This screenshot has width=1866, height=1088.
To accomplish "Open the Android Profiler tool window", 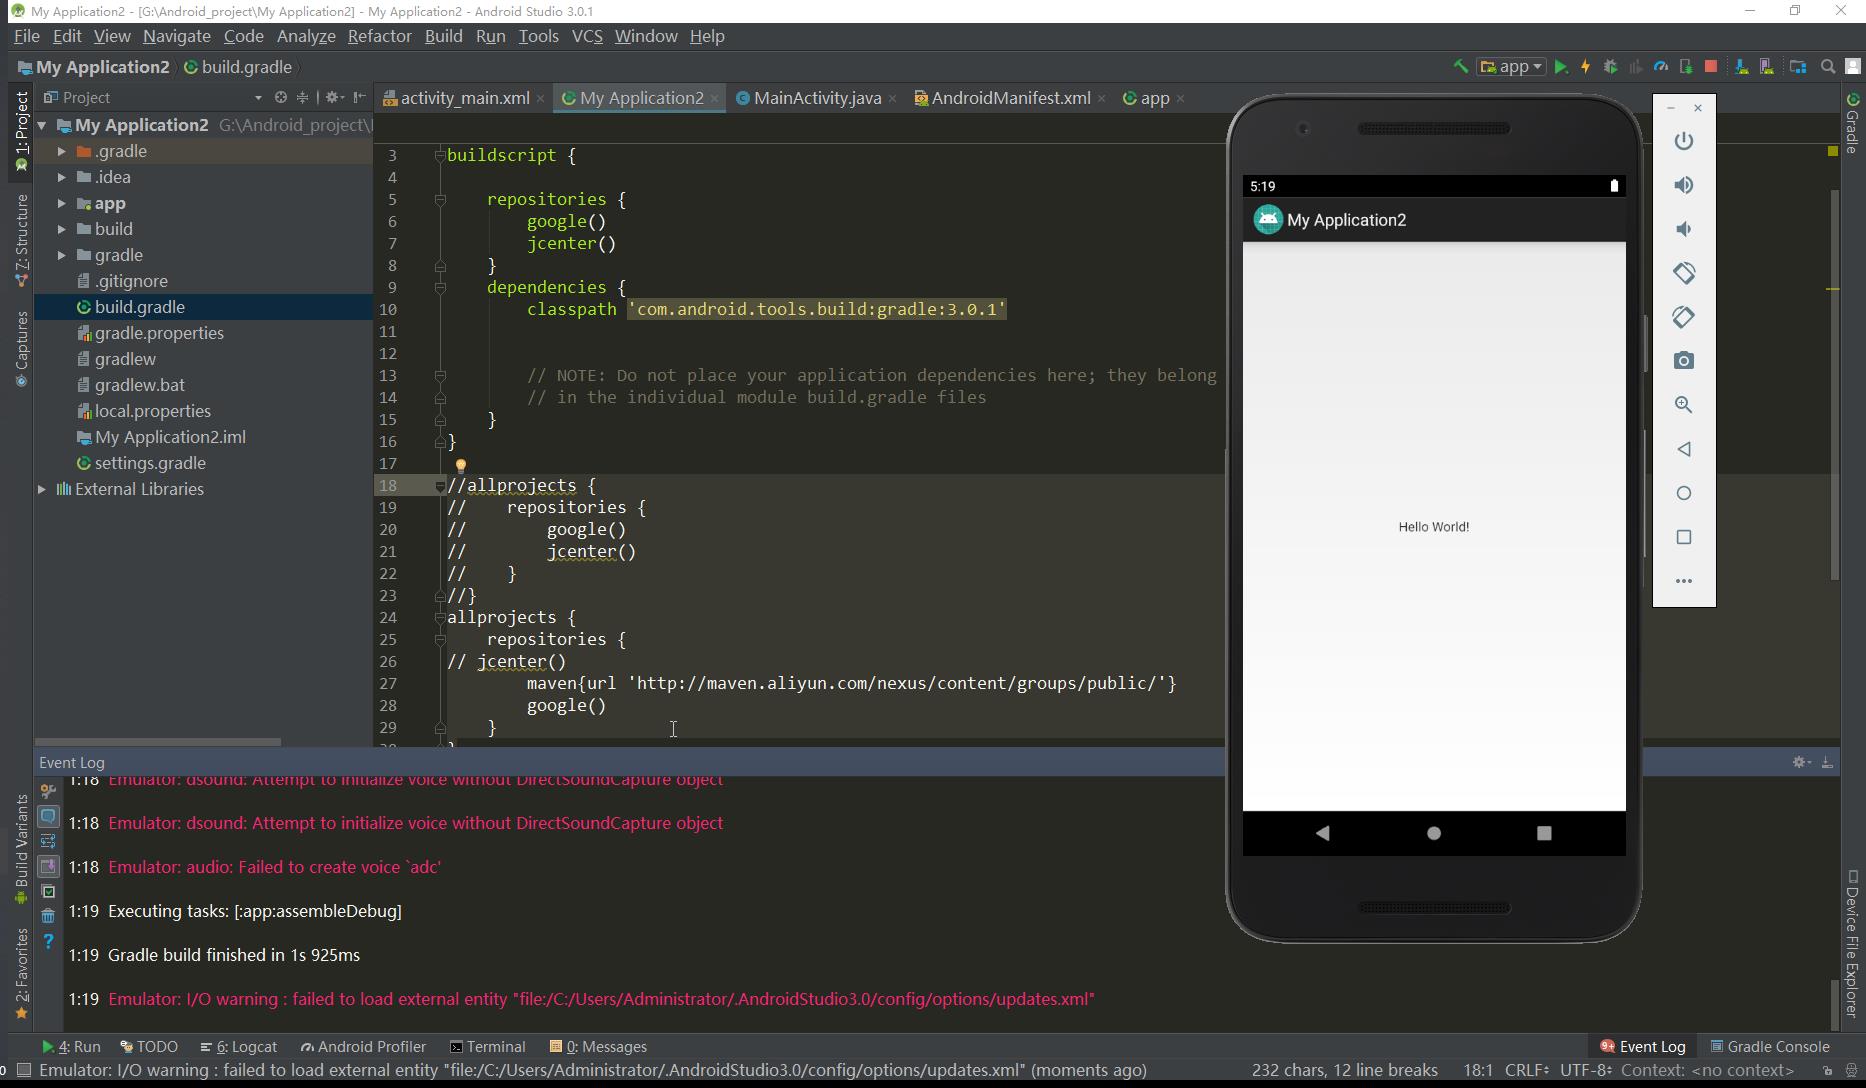I will tap(363, 1047).
